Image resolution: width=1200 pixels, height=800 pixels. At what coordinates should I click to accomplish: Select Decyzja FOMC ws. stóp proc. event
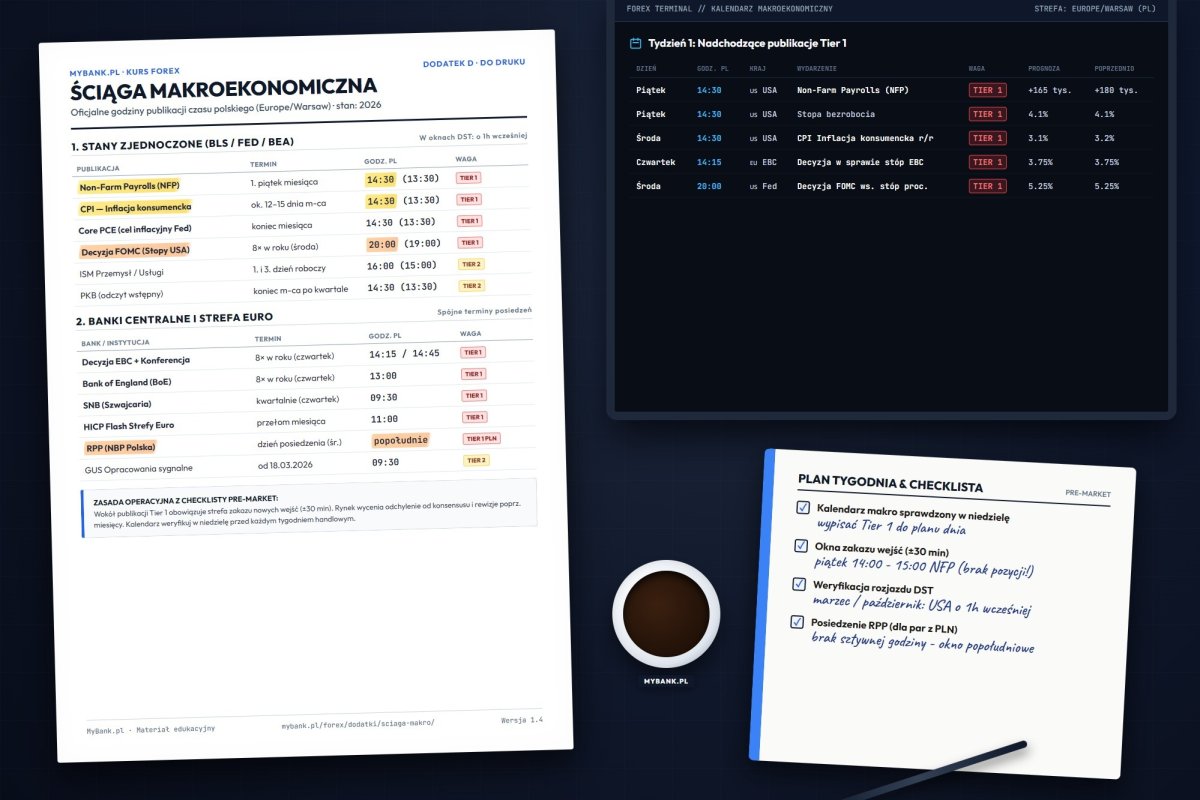(x=862, y=186)
